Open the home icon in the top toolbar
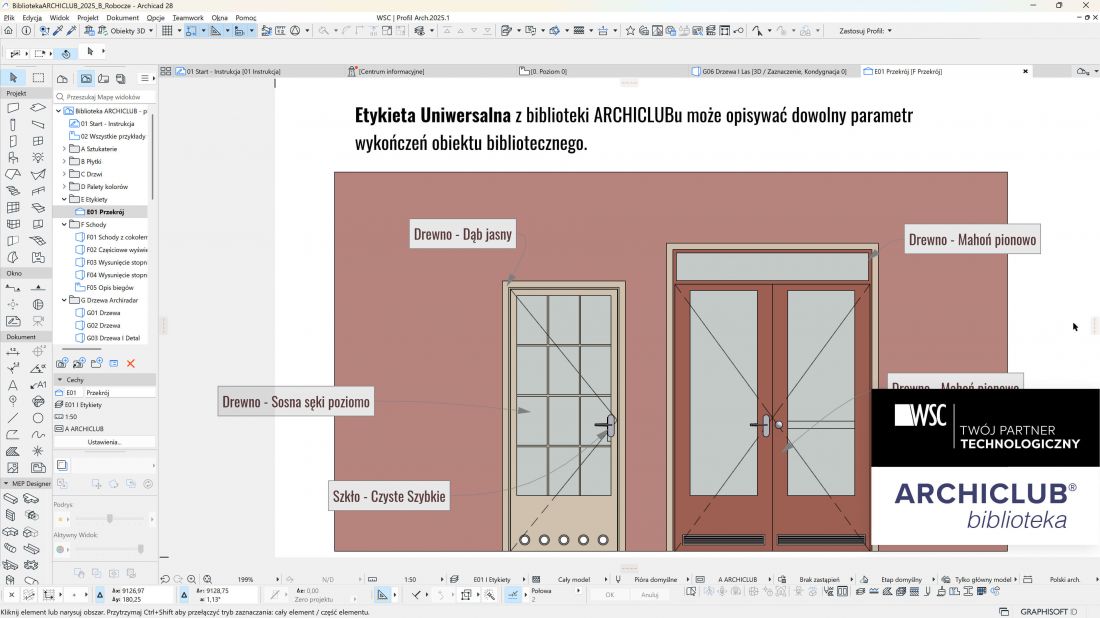 click(x=8, y=31)
